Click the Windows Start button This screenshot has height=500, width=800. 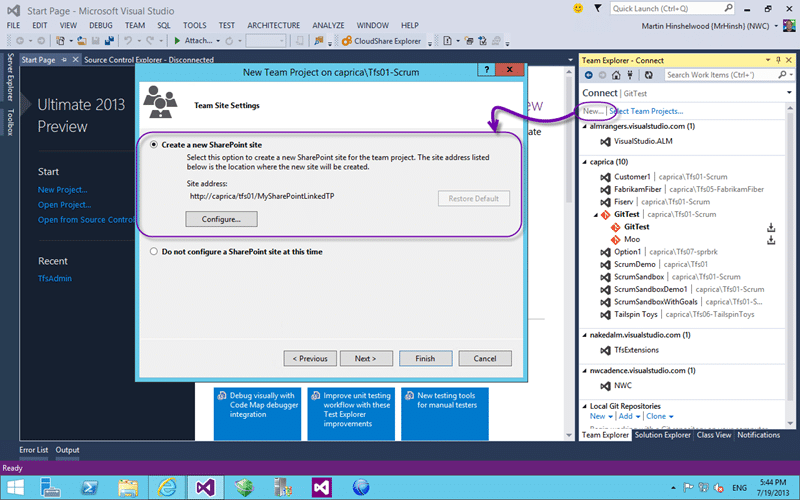tap(15, 487)
